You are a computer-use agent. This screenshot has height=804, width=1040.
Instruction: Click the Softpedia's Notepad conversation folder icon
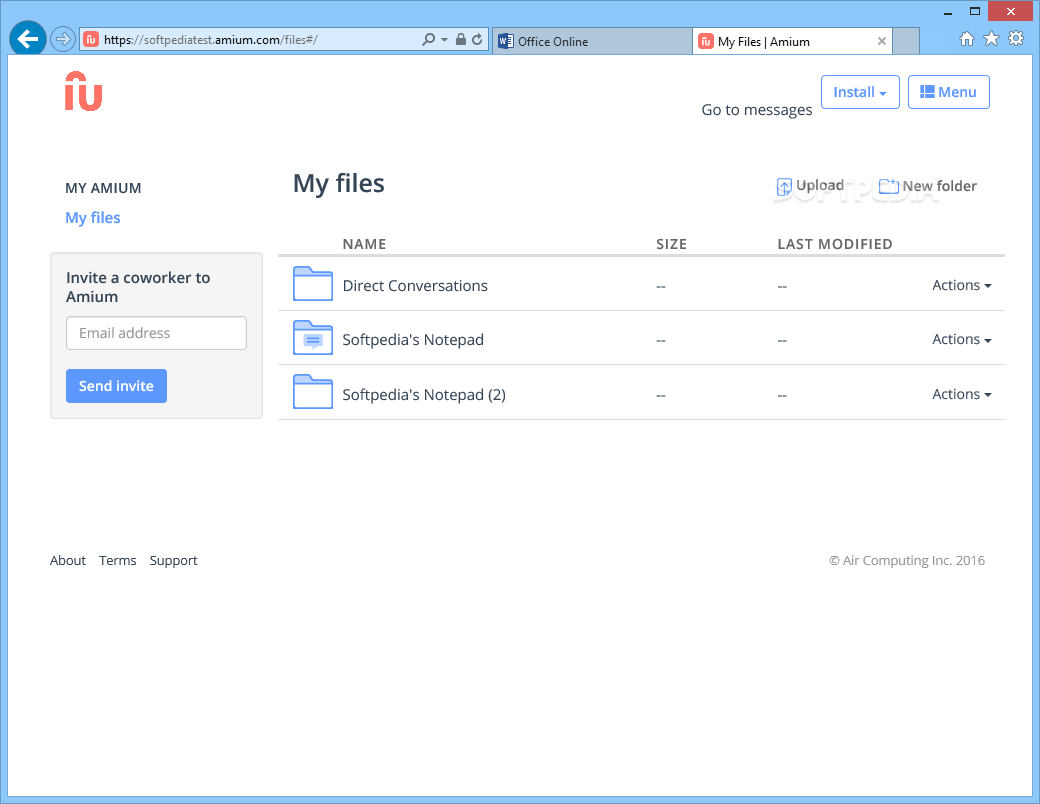(313, 338)
